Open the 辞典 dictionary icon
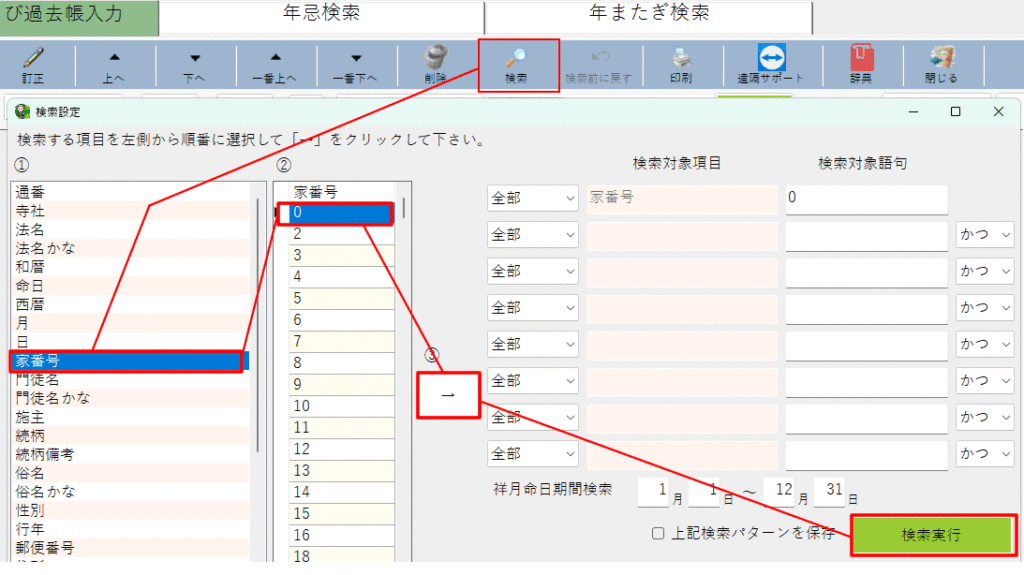Screen dimensions: 1024x575 click(861, 60)
